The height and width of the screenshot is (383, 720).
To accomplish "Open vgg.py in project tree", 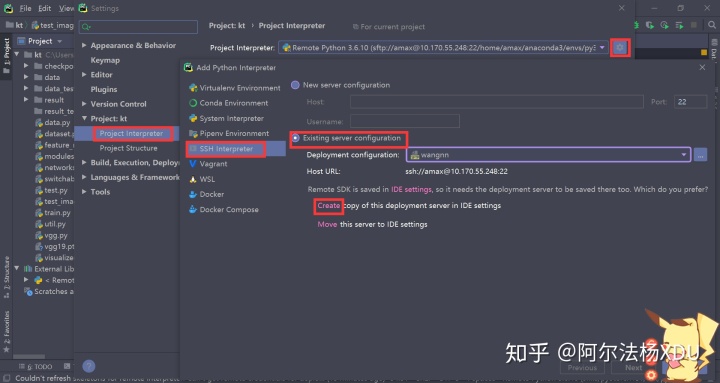I will (52, 236).
